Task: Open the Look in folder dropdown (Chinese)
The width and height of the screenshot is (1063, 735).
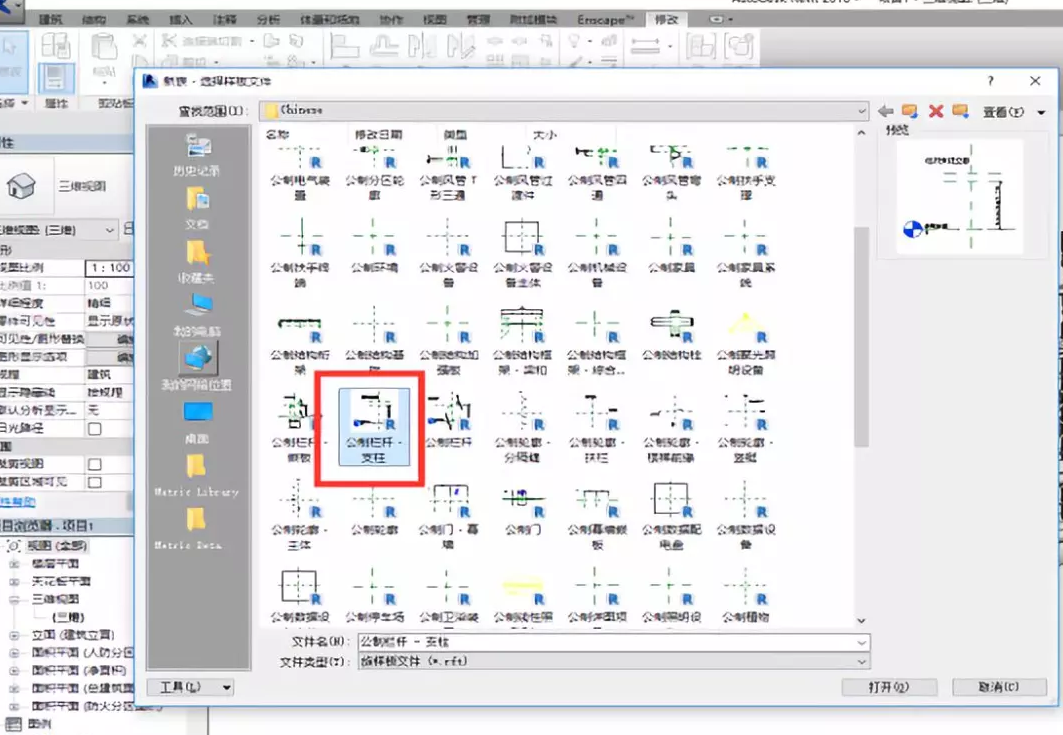Action: [x=564, y=111]
